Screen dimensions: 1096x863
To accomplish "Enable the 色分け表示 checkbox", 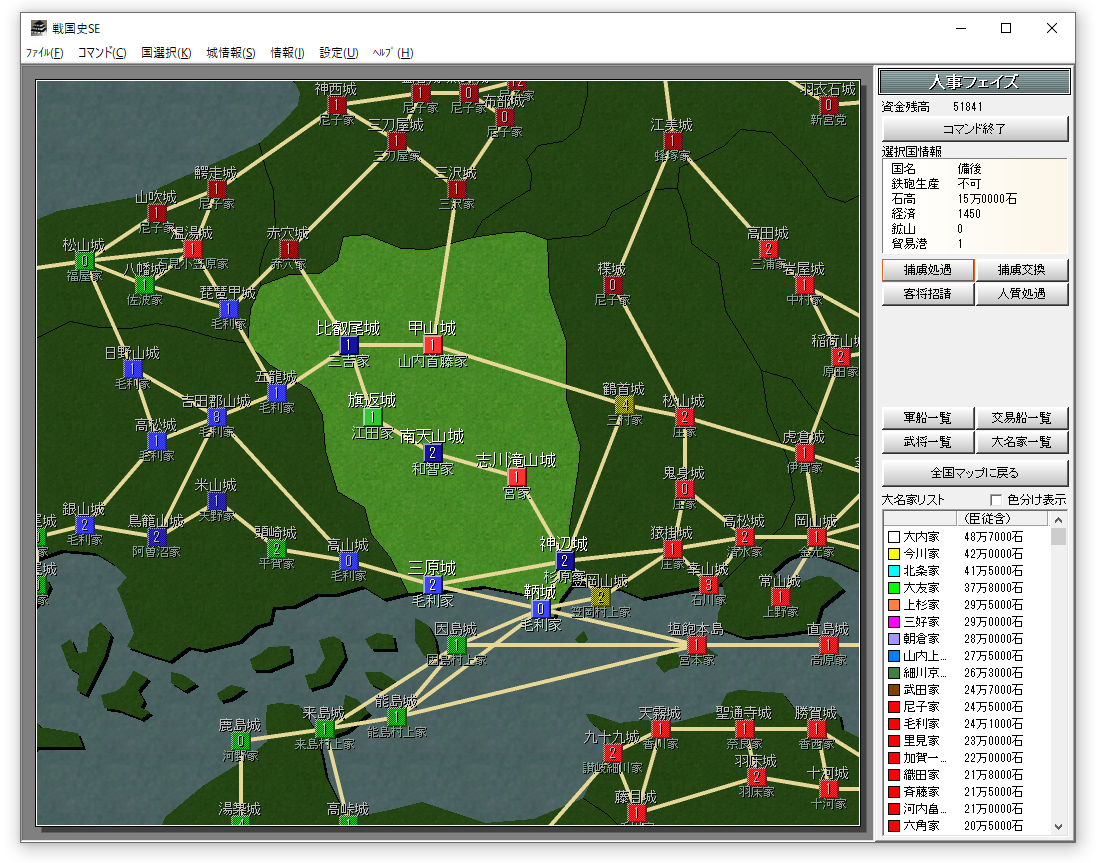I will [995, 500].
